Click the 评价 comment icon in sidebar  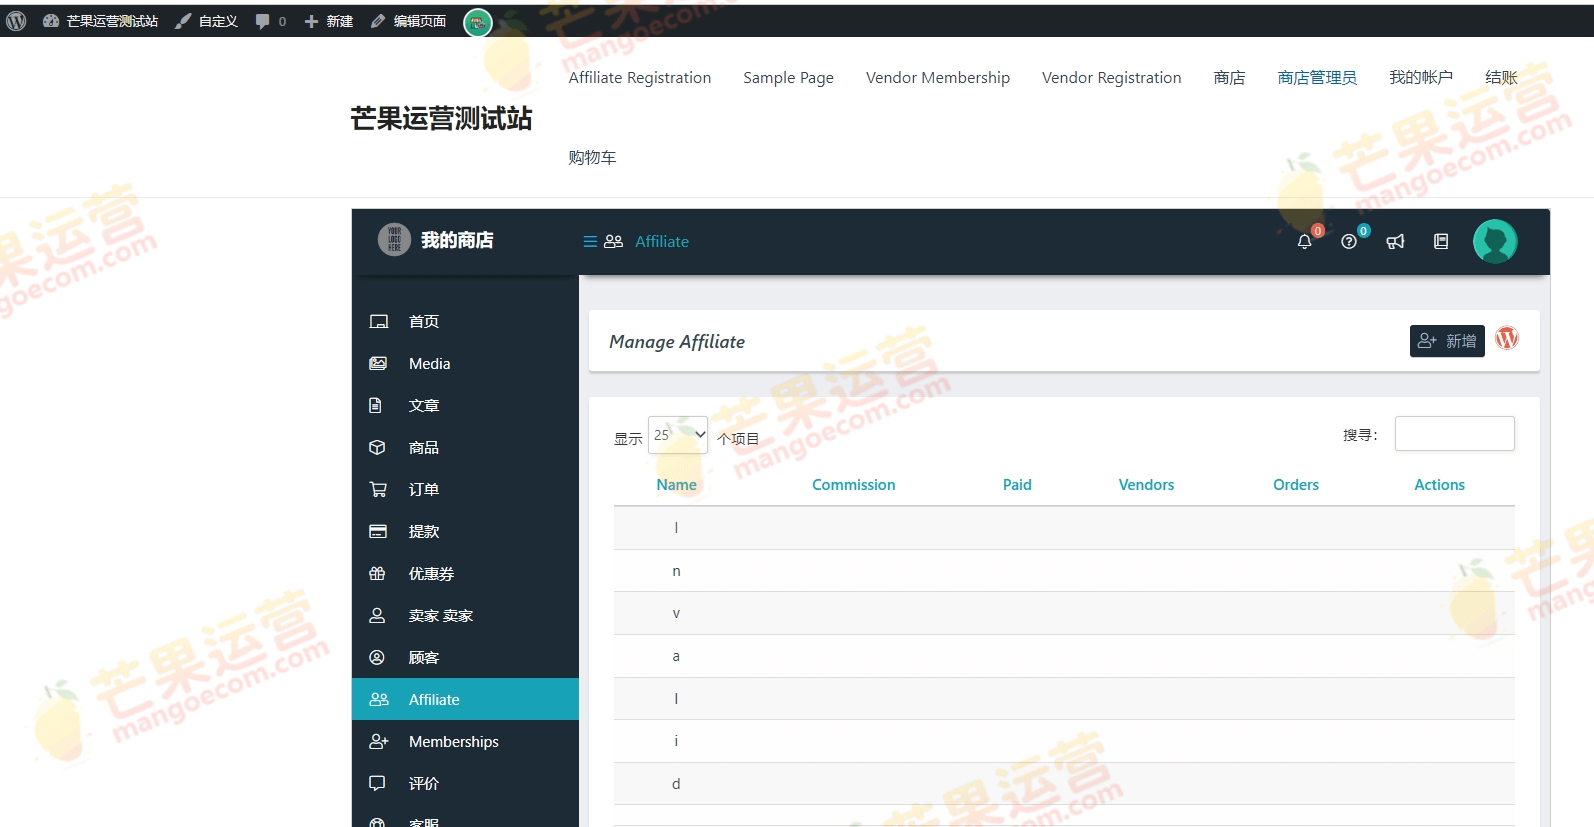[x=377, y=783]
